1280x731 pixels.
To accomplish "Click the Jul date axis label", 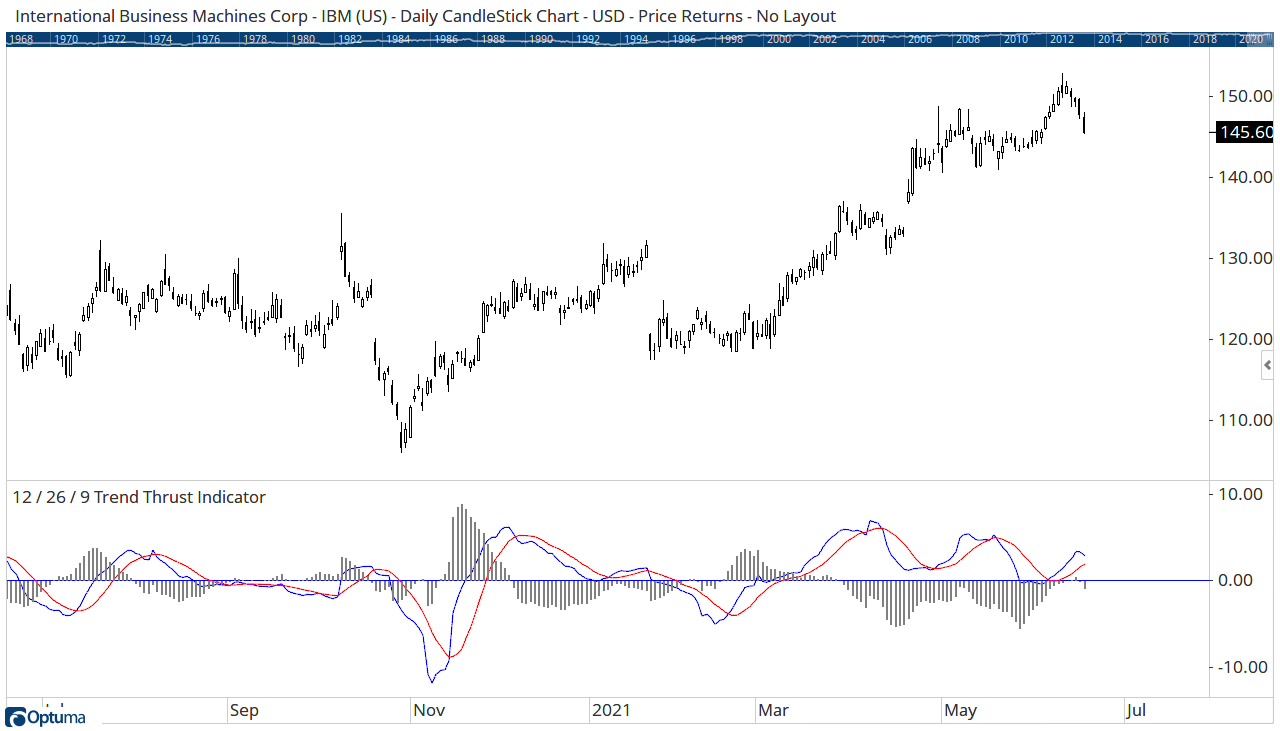I will 1136,711.
